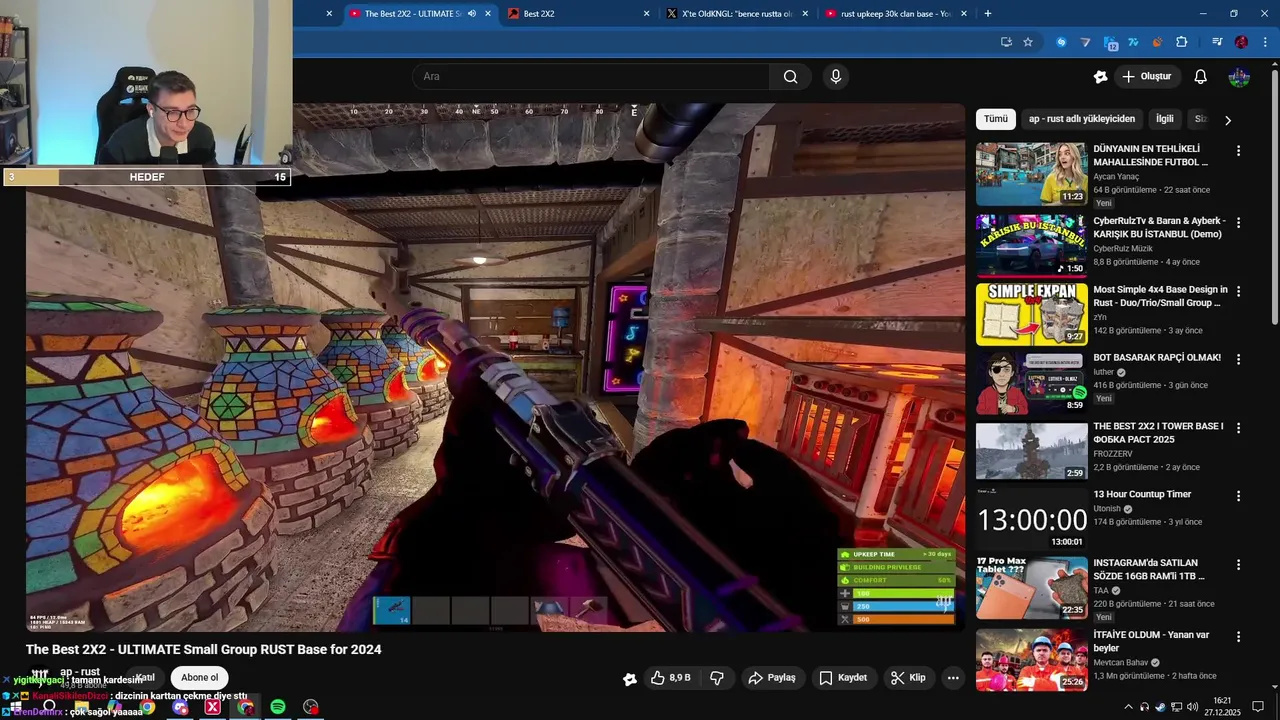This screenshot has width=1280, height=720.
Task: Click the Paylaş share button
Action: pyautogui.click(x=772, y=677)
